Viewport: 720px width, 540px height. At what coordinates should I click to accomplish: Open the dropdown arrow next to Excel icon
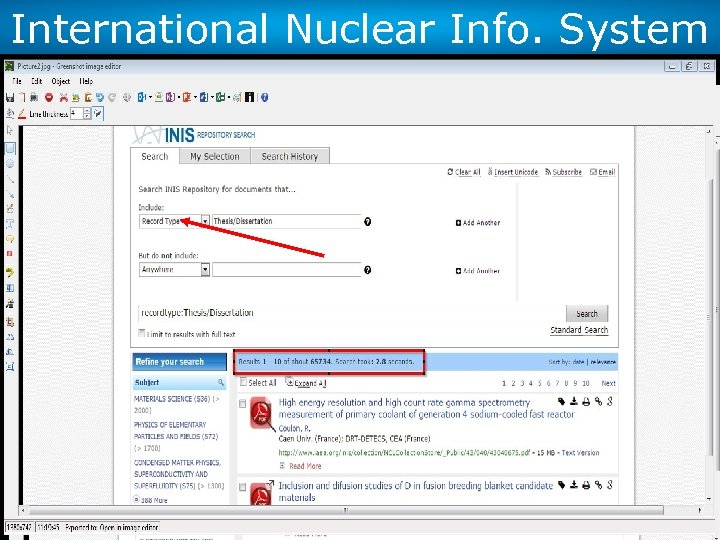point(229,97)
